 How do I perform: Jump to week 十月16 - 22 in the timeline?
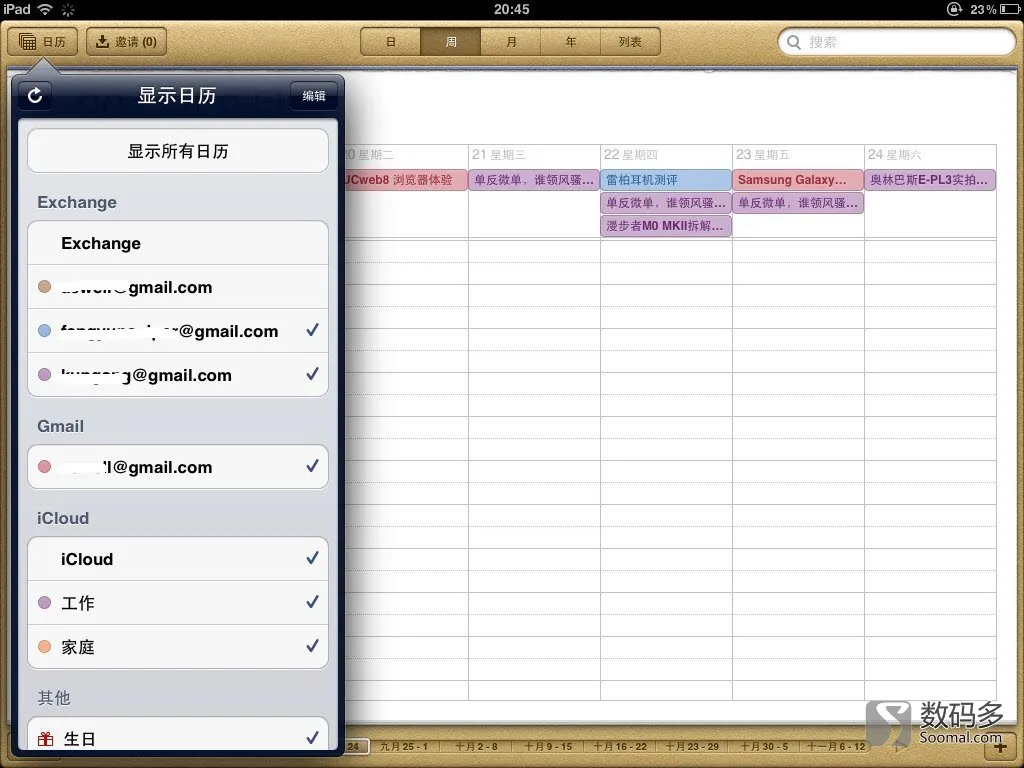[620, 746]
